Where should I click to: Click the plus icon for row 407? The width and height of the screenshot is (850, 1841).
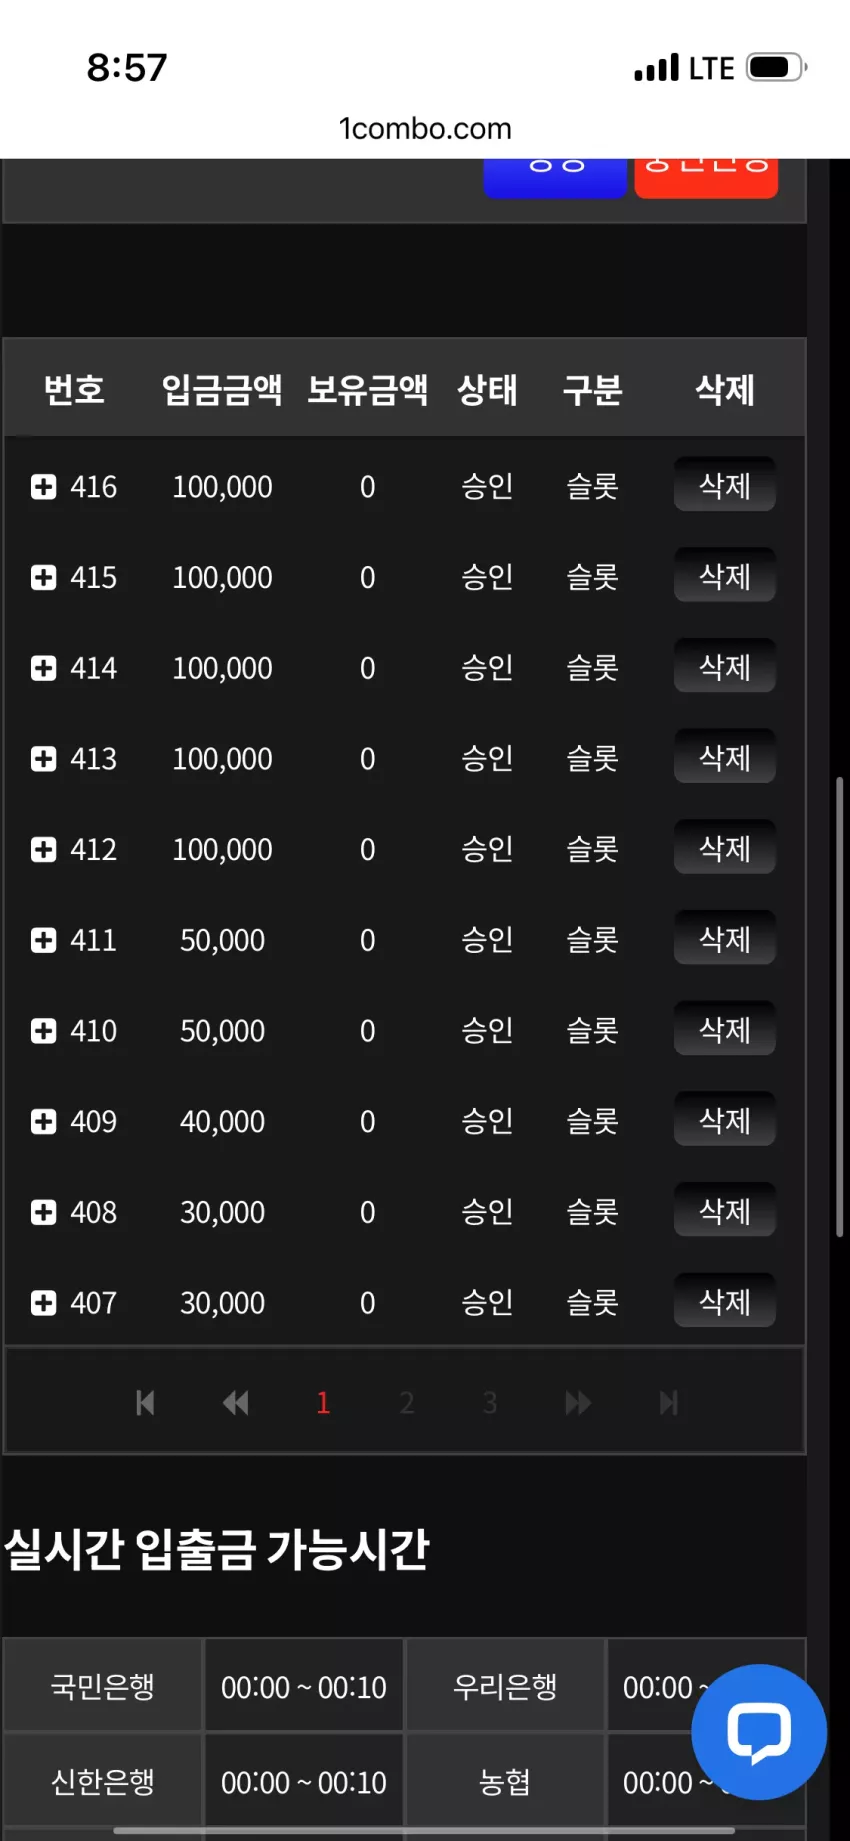pyautogui.click(x=43, y=1303)
